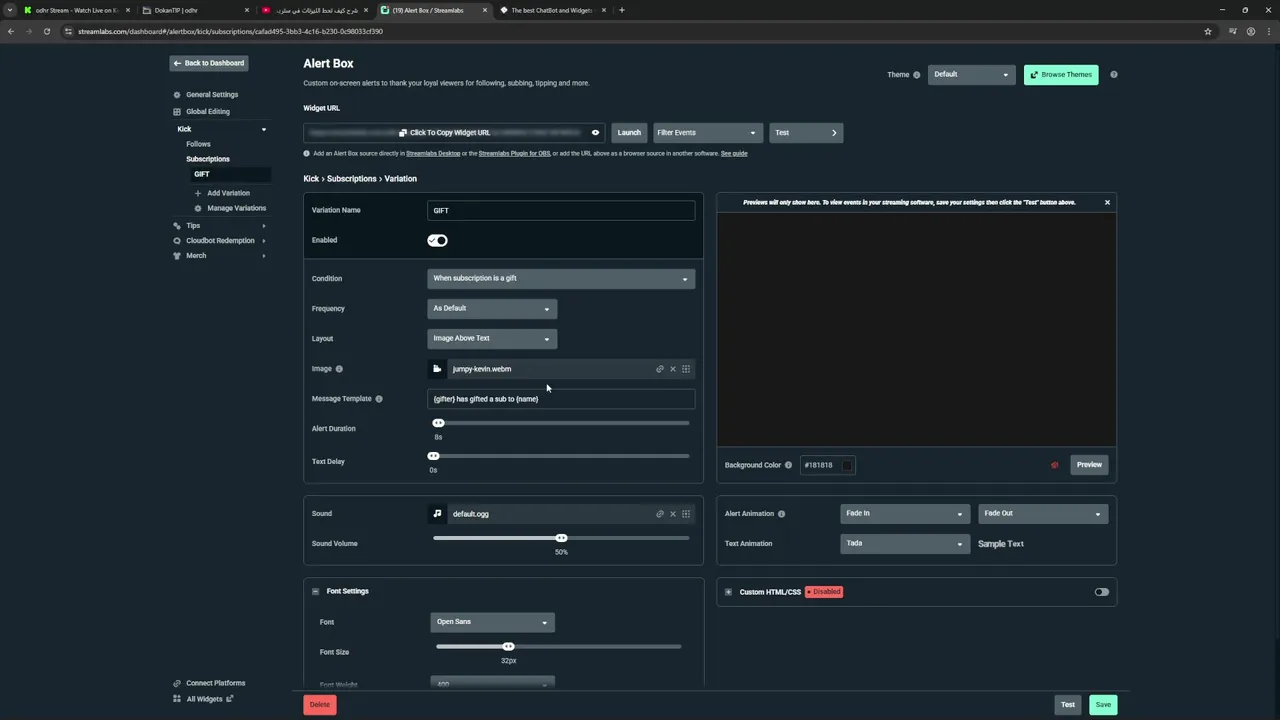
Task: Reload the page in the browser
Action: click(x=47, y=31)
